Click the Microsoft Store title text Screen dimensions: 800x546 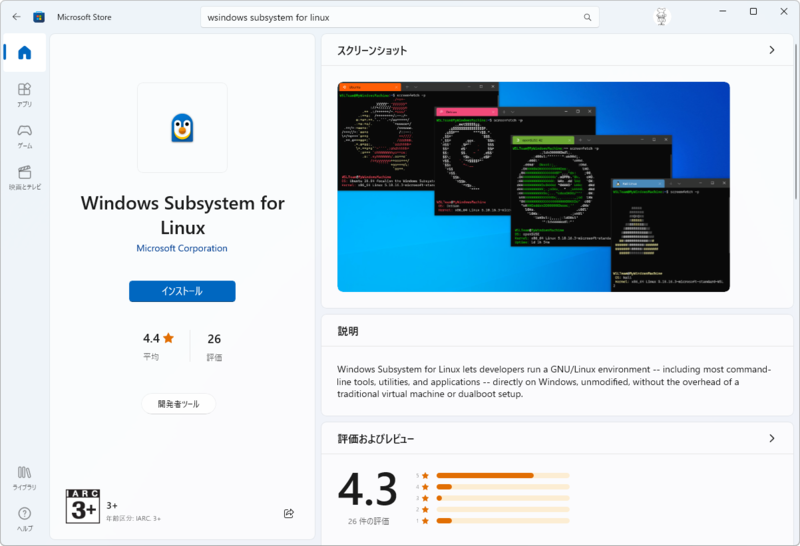click(x=84, y=17)
